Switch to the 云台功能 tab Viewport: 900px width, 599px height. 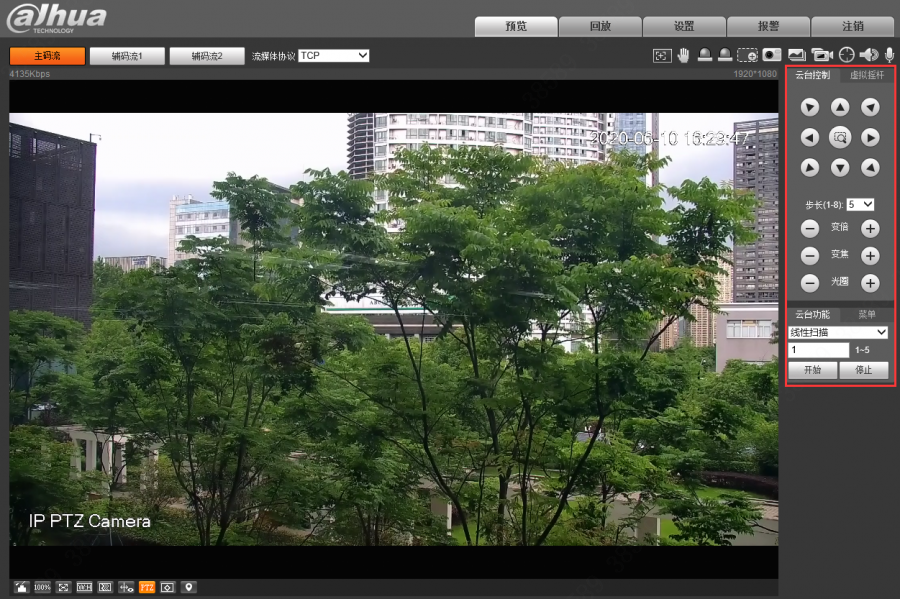tap(813, 314)
